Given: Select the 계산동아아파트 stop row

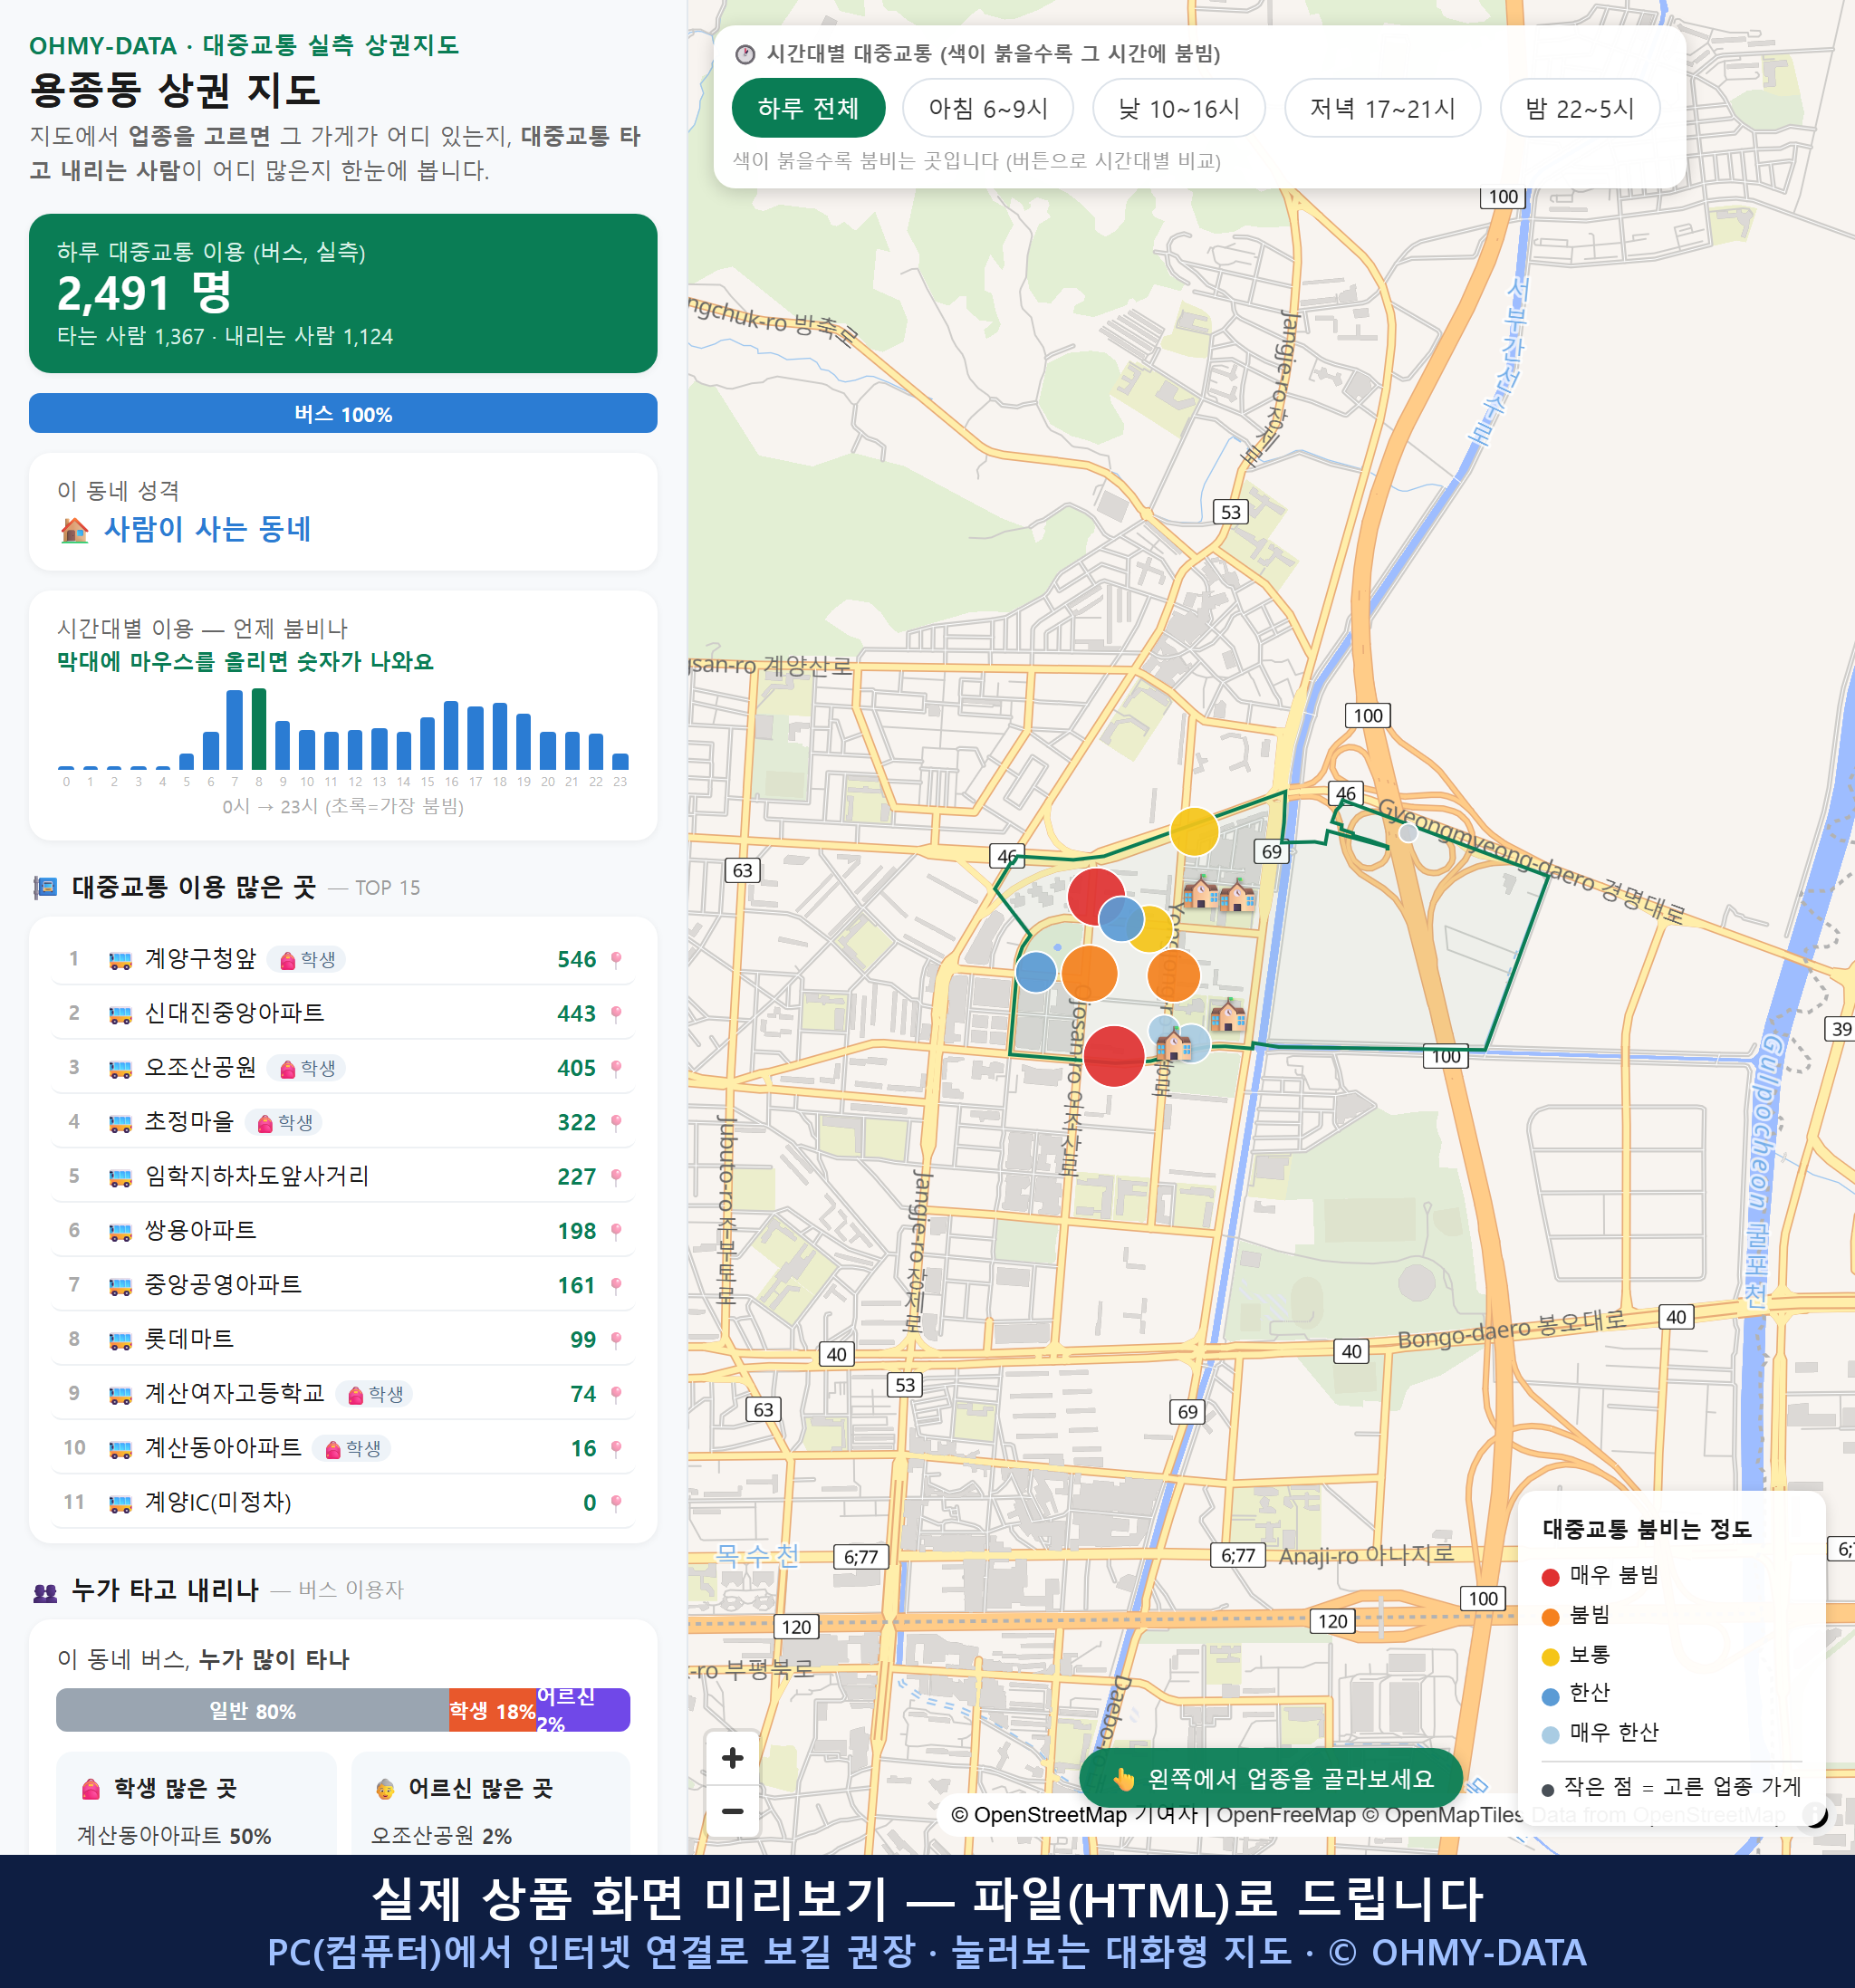Looking at the screenshot, I should [343, 1448].
